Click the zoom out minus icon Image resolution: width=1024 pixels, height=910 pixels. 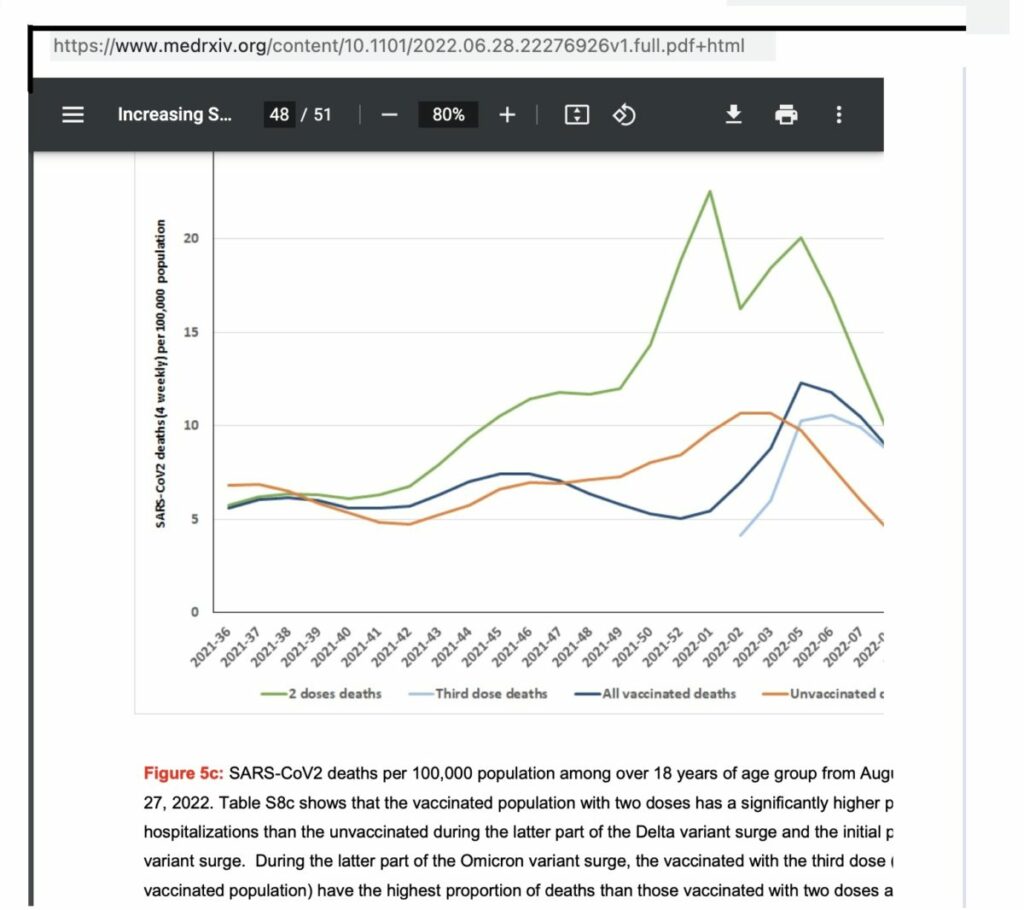click(x=389, y=115)
